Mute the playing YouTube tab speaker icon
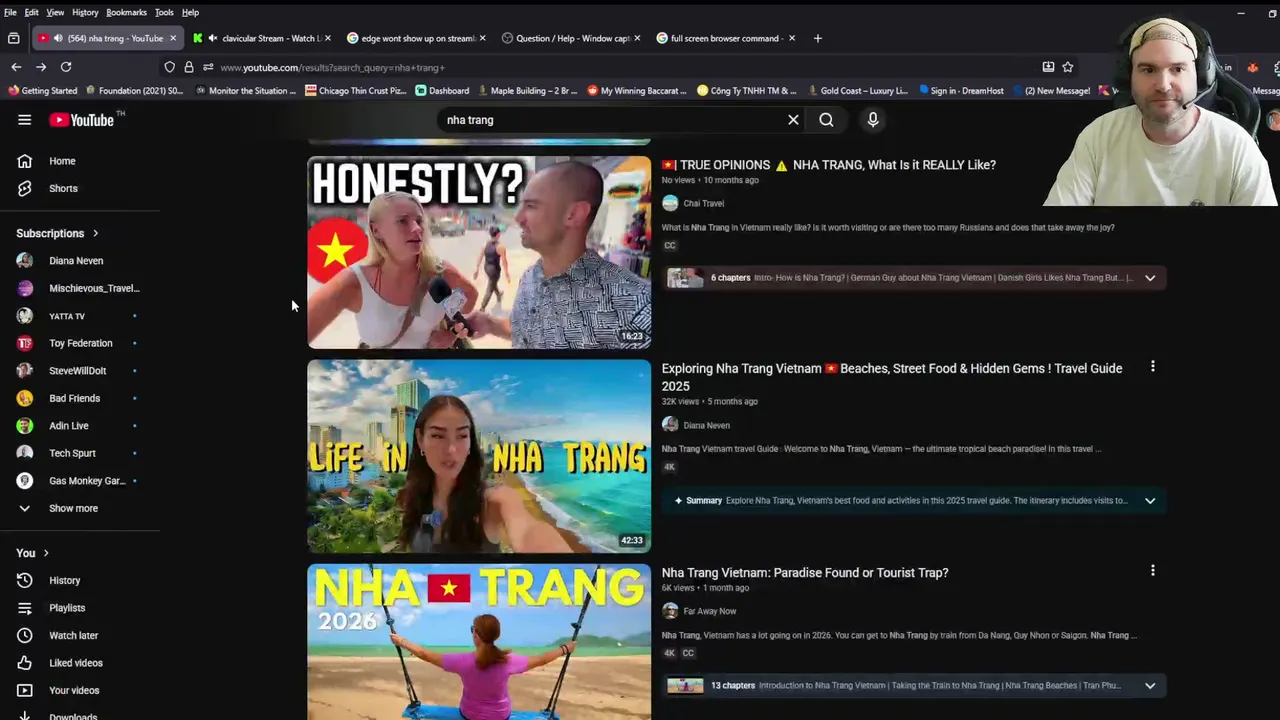Screen dimensions: 1280x720 [58, 38]
